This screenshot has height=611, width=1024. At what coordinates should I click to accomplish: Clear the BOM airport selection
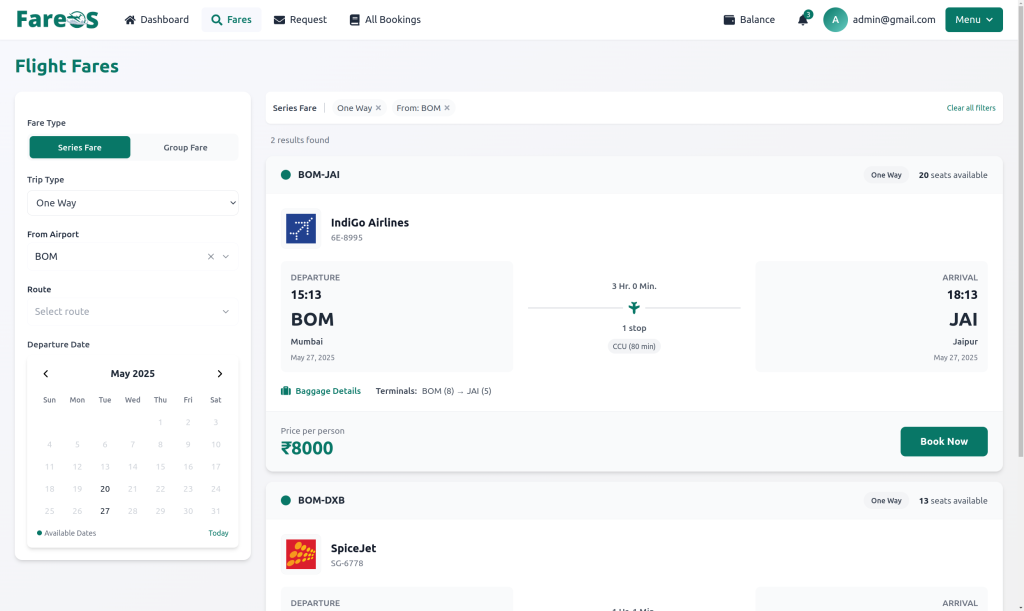coord(211,257)
